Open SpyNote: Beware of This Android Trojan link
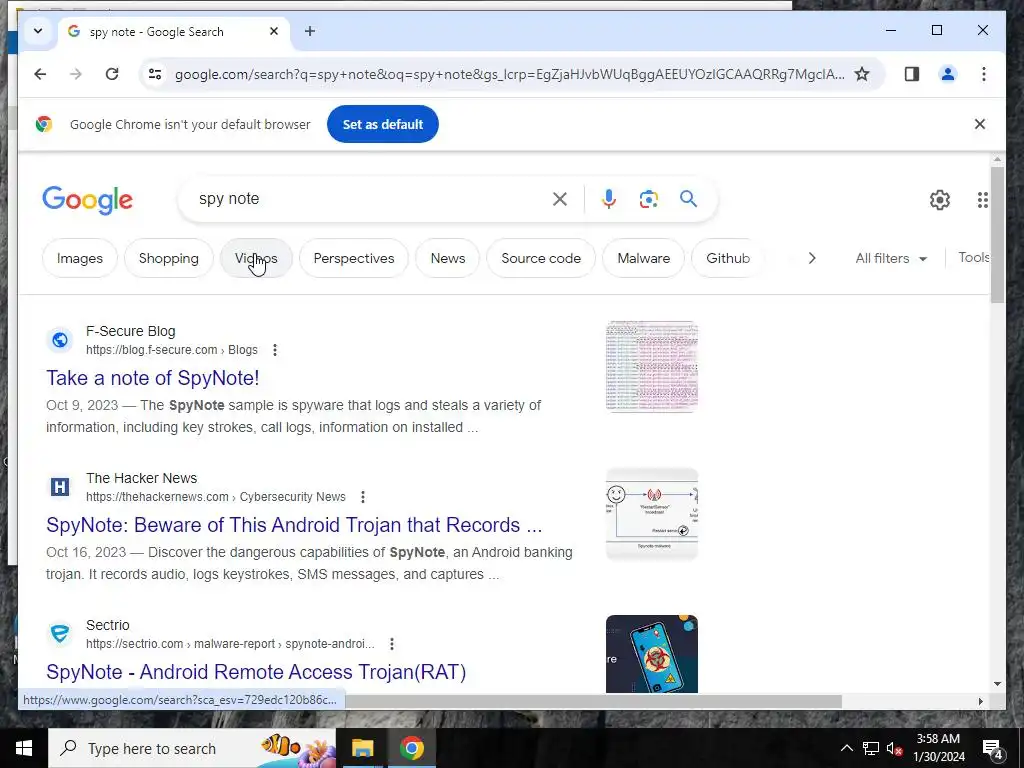1024x768 pixels. click(x=294, y=525)
